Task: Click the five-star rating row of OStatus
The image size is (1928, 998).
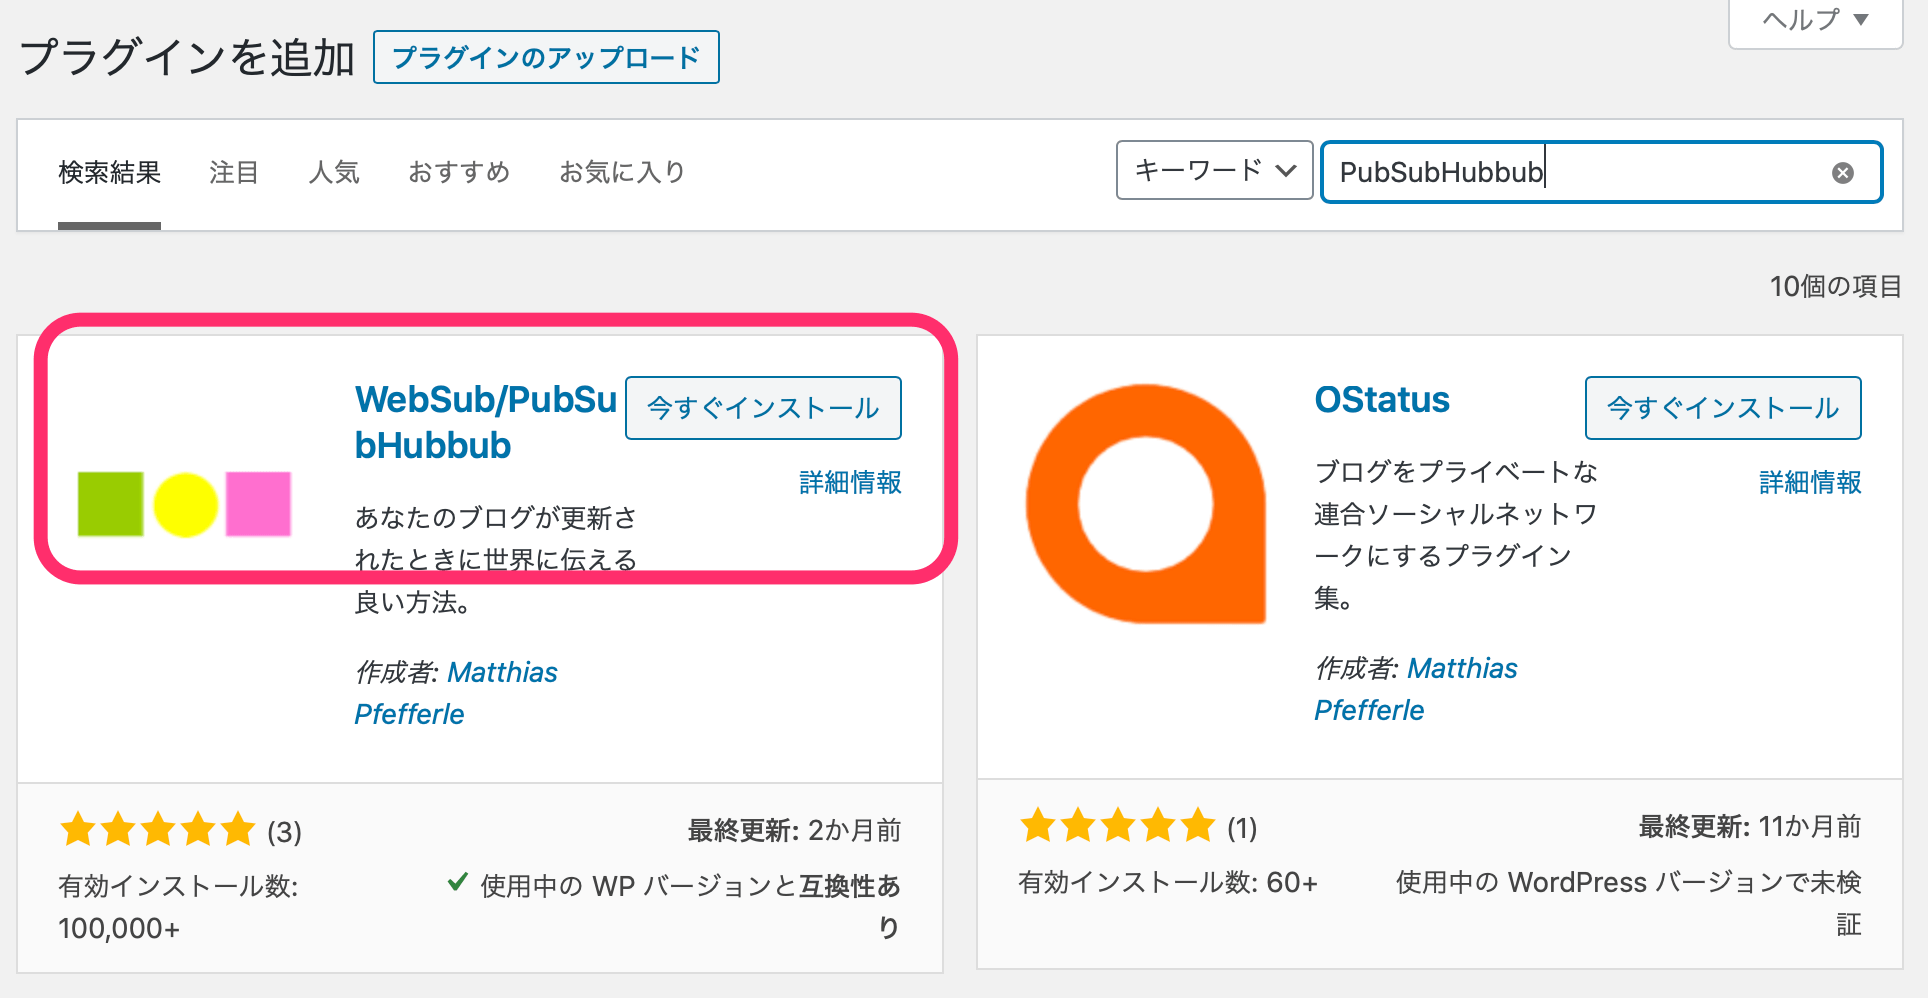Action: pos(1118,827)
